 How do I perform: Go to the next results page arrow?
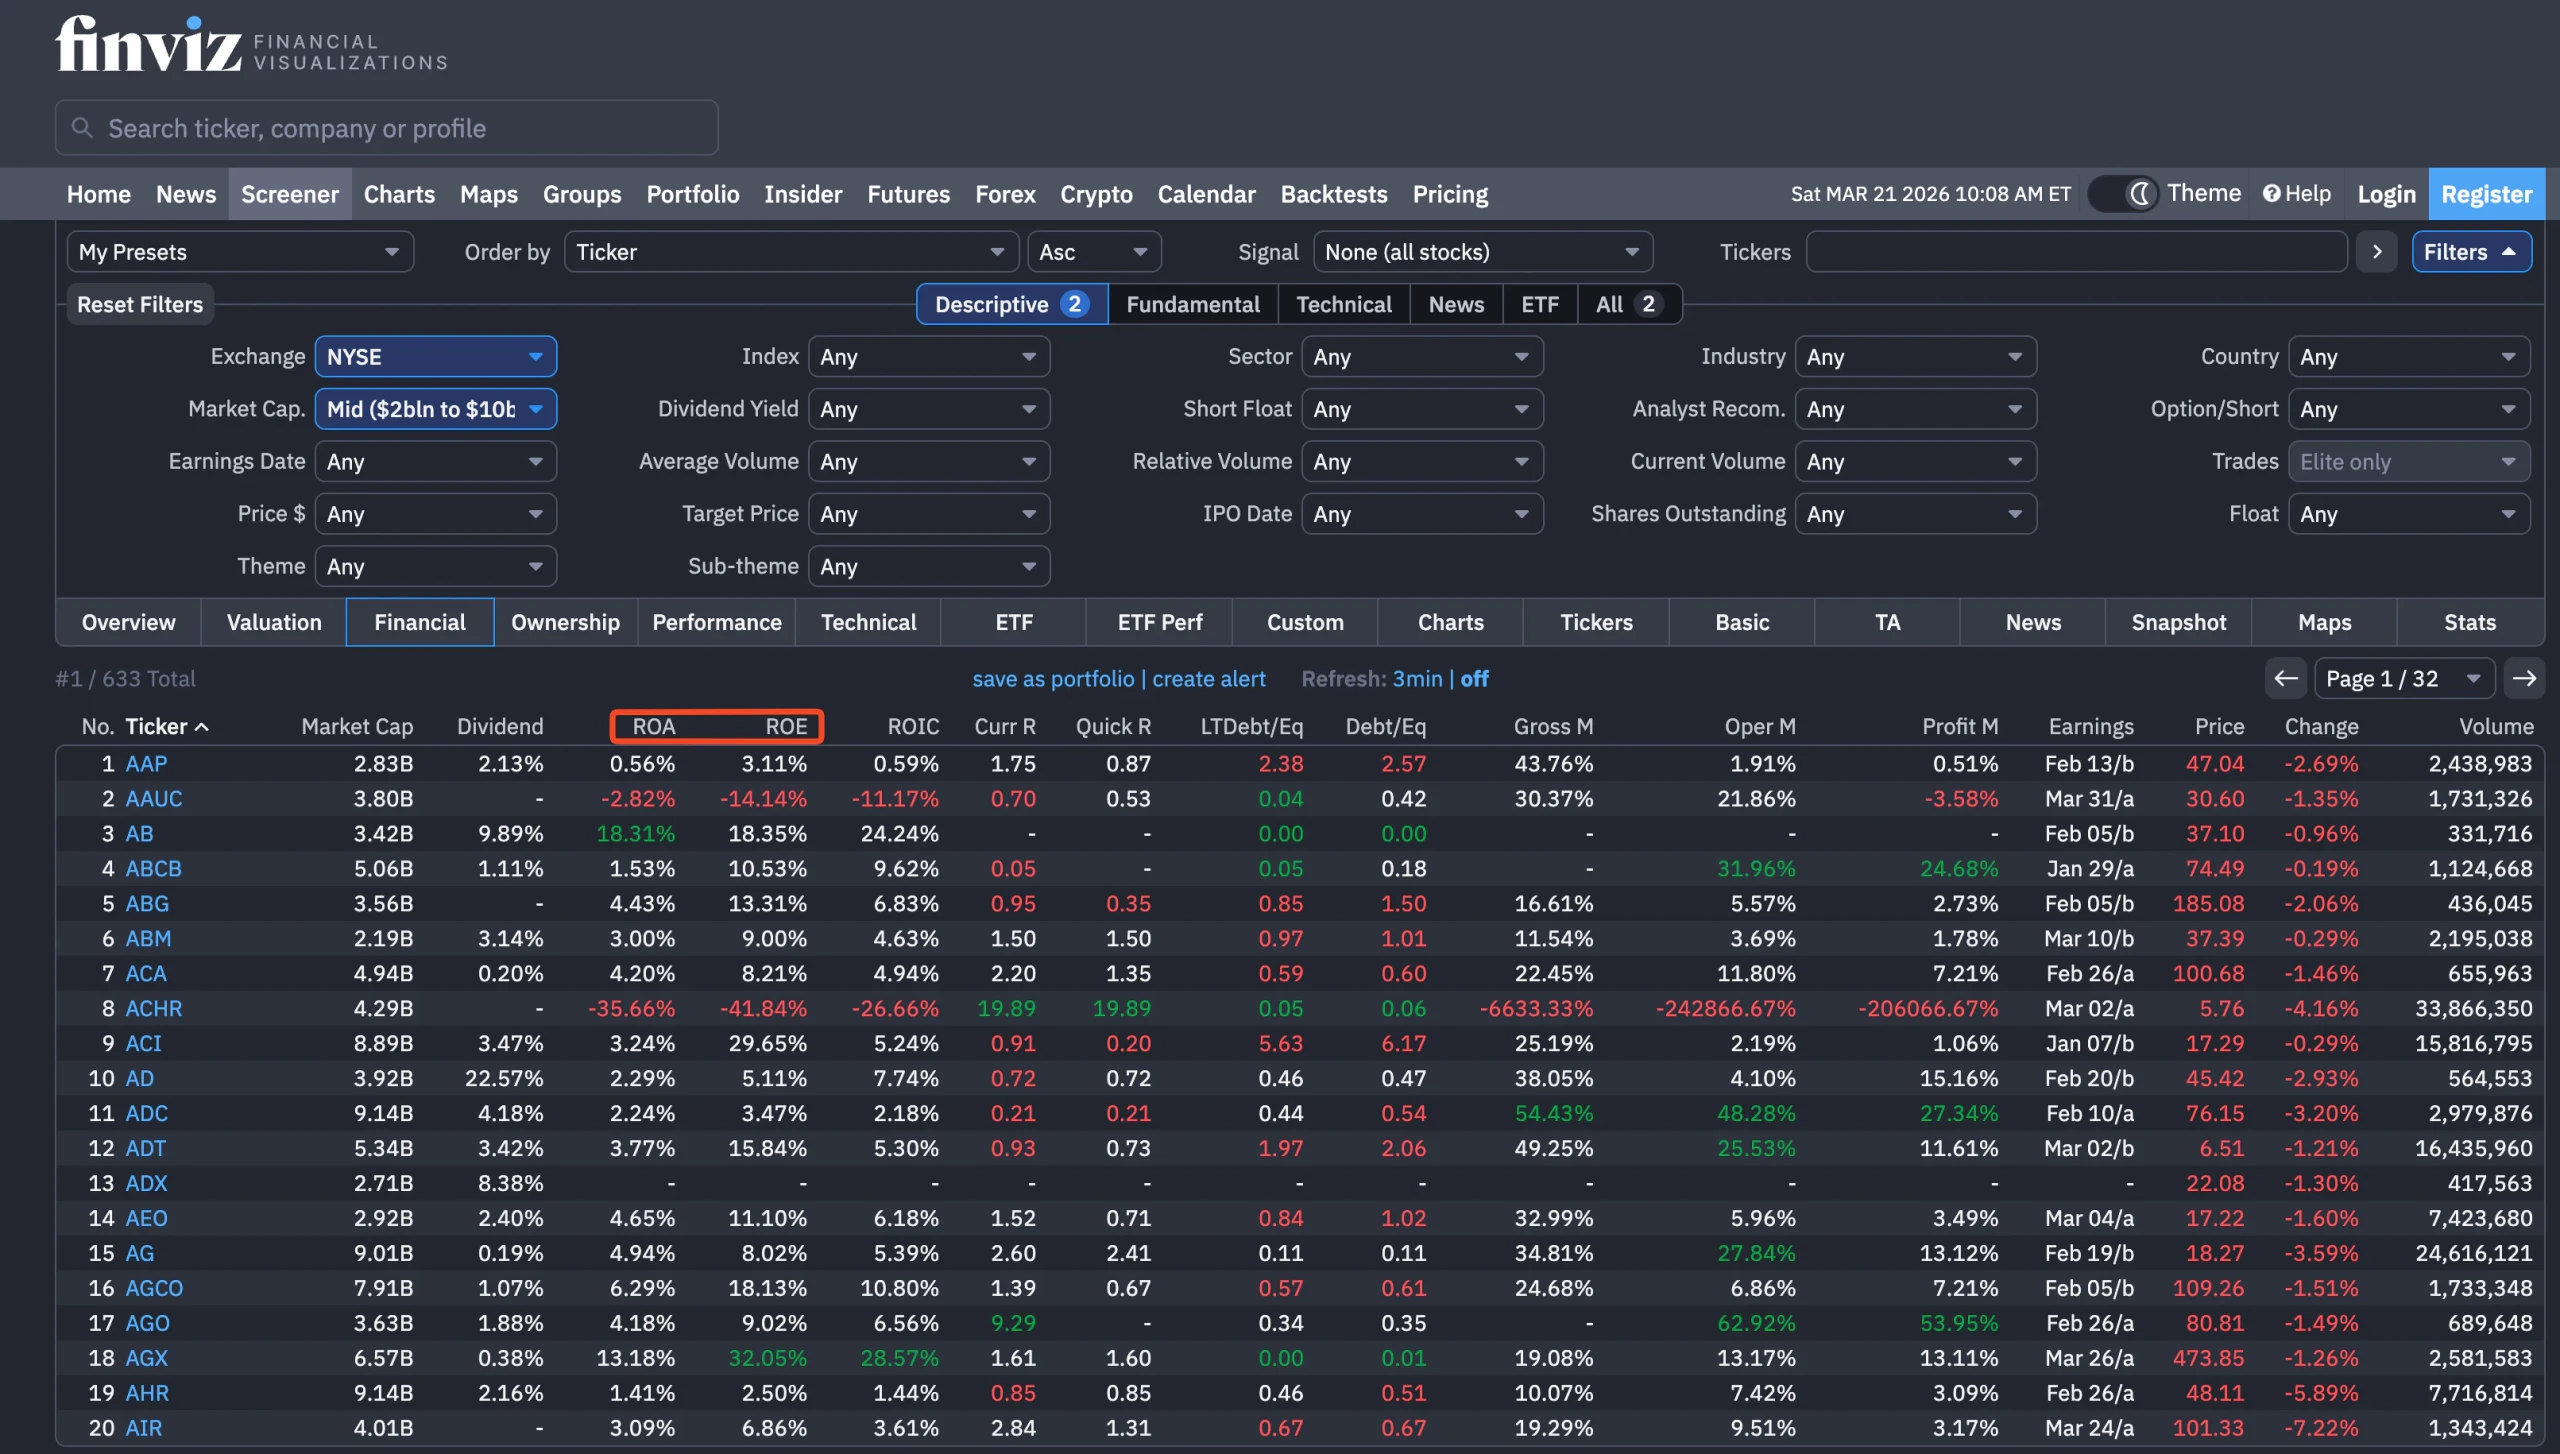tap(2524, 678)
